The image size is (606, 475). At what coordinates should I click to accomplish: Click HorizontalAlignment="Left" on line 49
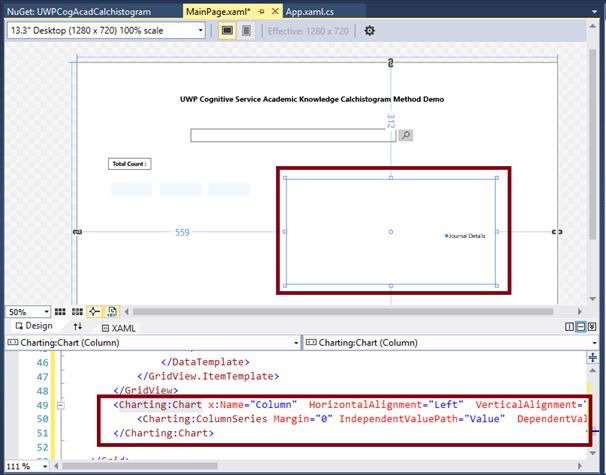pos(386,405)
